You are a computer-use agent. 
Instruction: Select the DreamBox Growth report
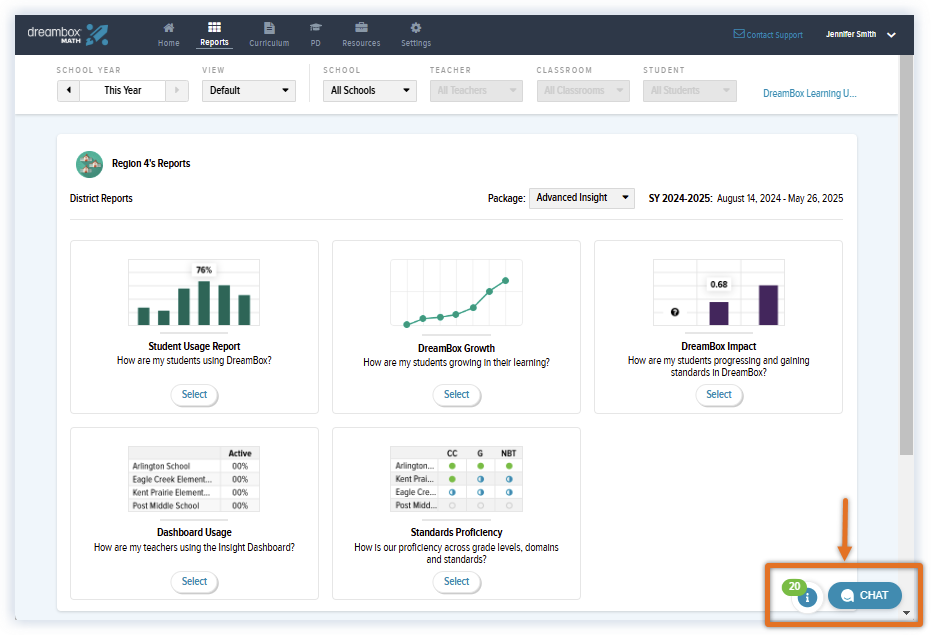pos(456,394)
